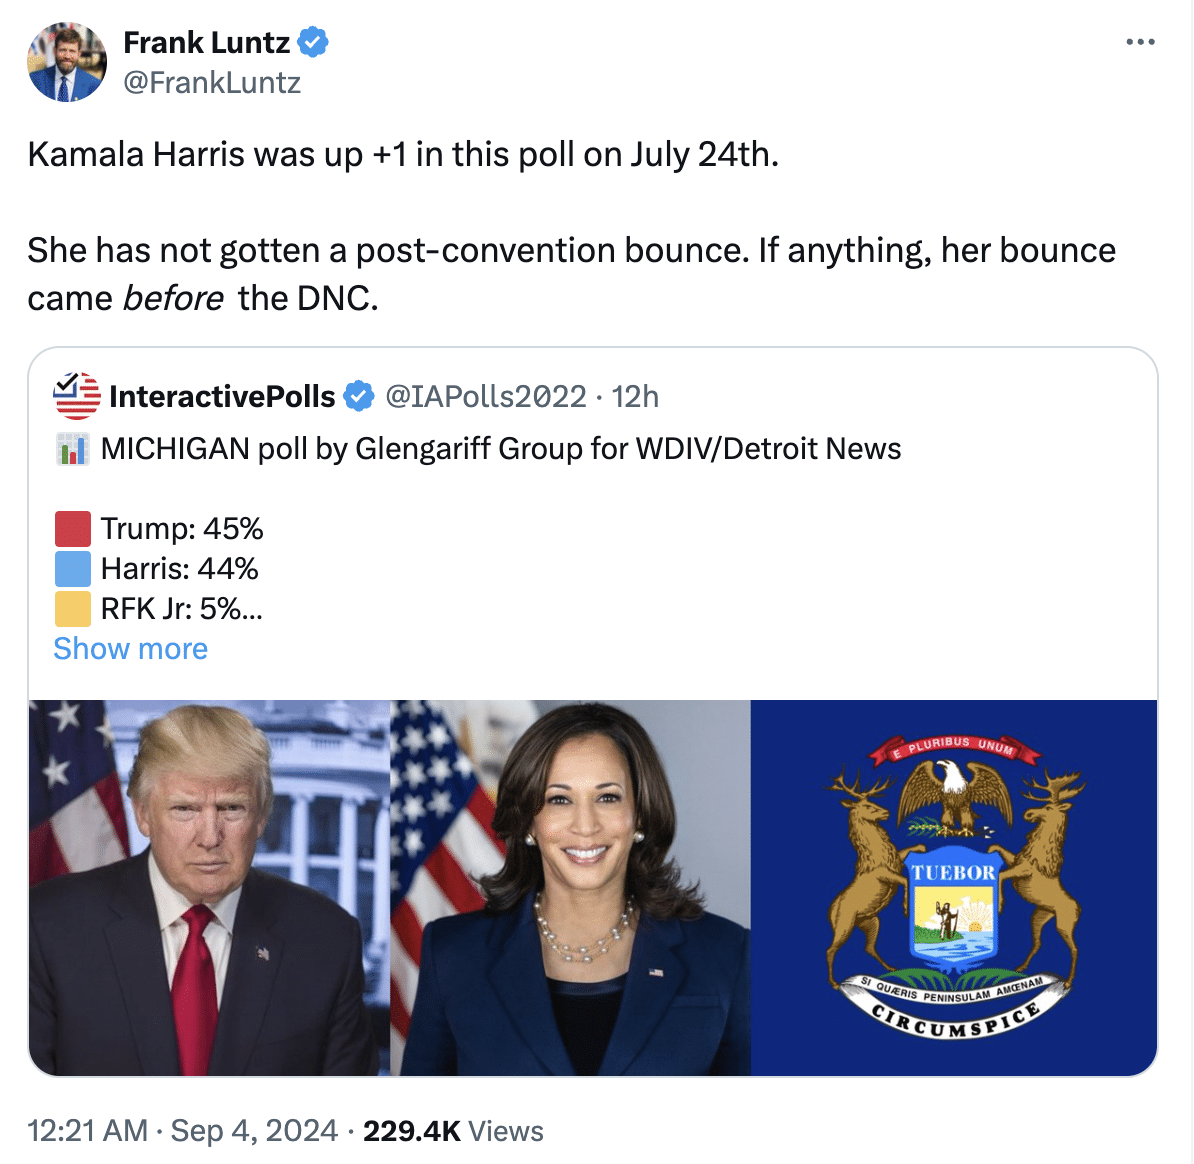
Task: Open the @FrankLuntz handle link
Action: click(212, 82)
